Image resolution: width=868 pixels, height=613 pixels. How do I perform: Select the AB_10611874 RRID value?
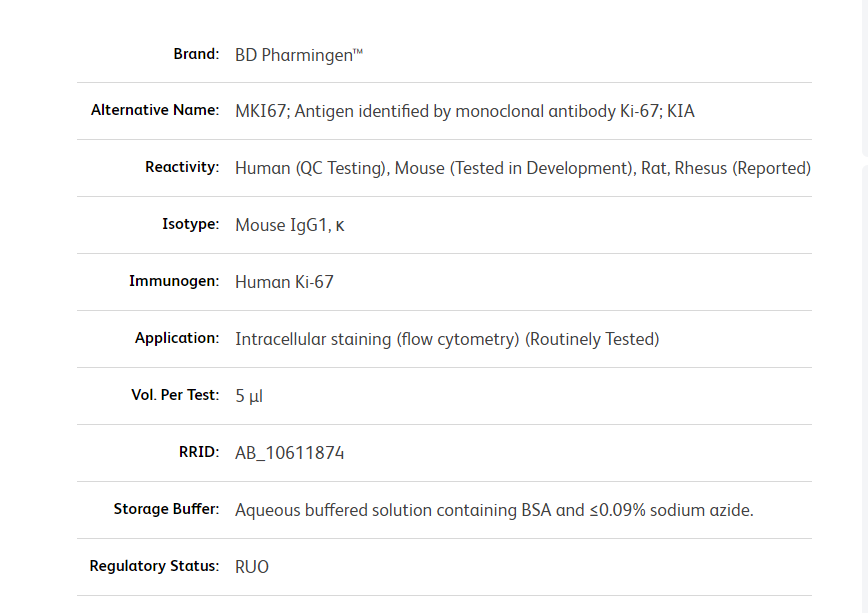(289, 453)
